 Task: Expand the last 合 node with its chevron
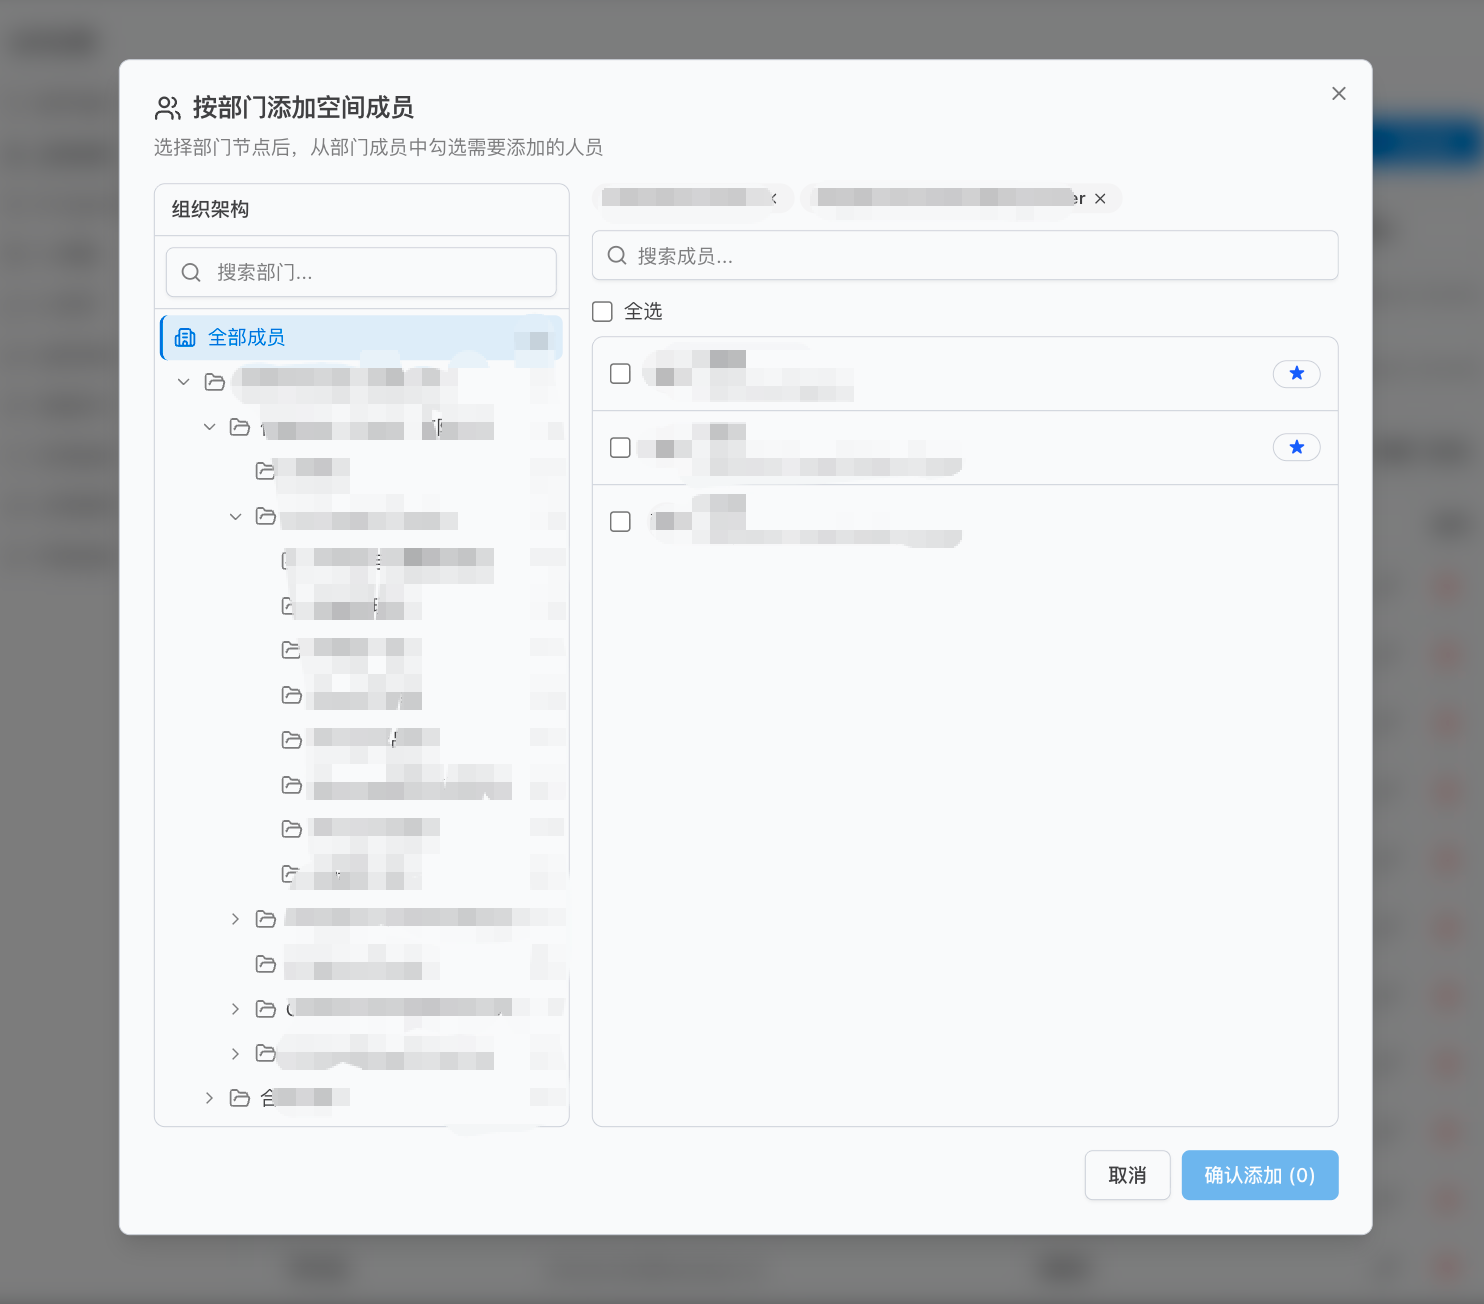tap(209, 1097)
